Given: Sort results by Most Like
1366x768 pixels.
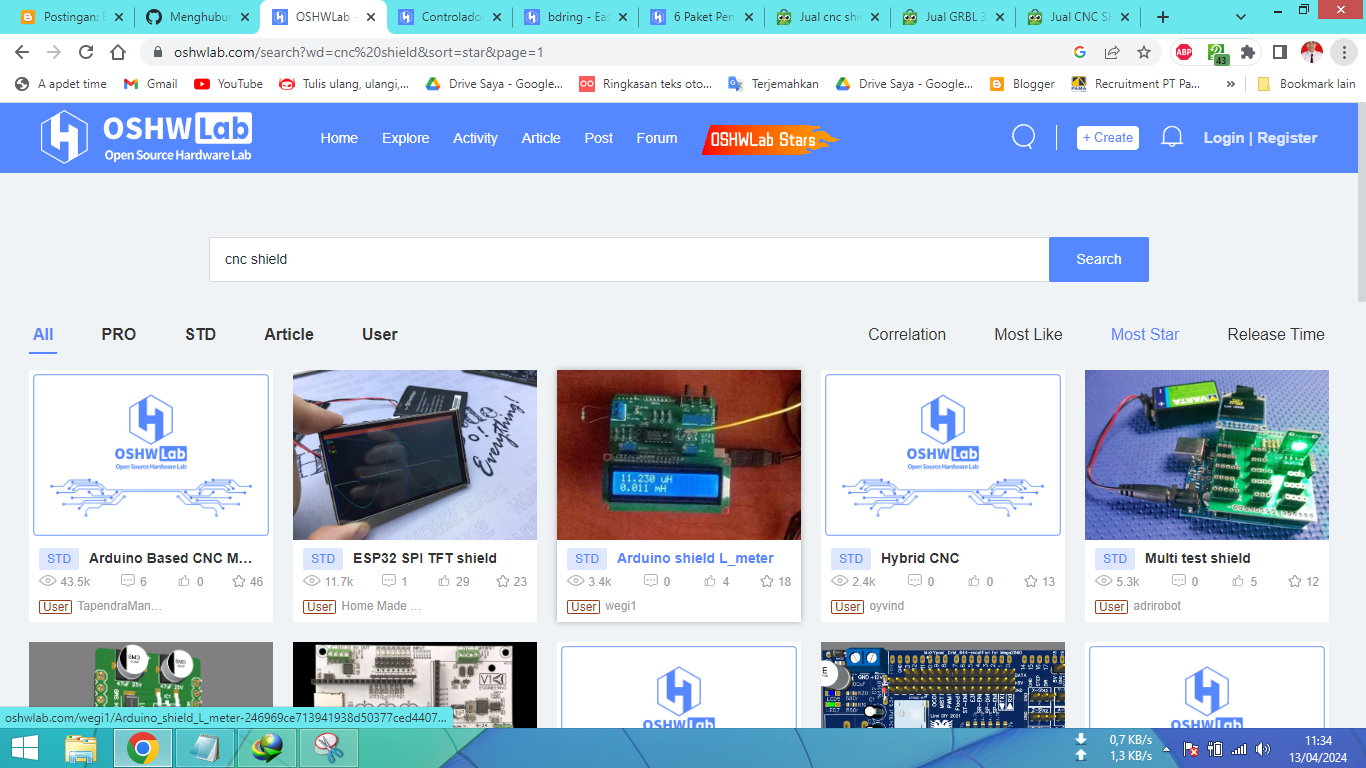Looking at the screenshot, I should pos(1028,334).
